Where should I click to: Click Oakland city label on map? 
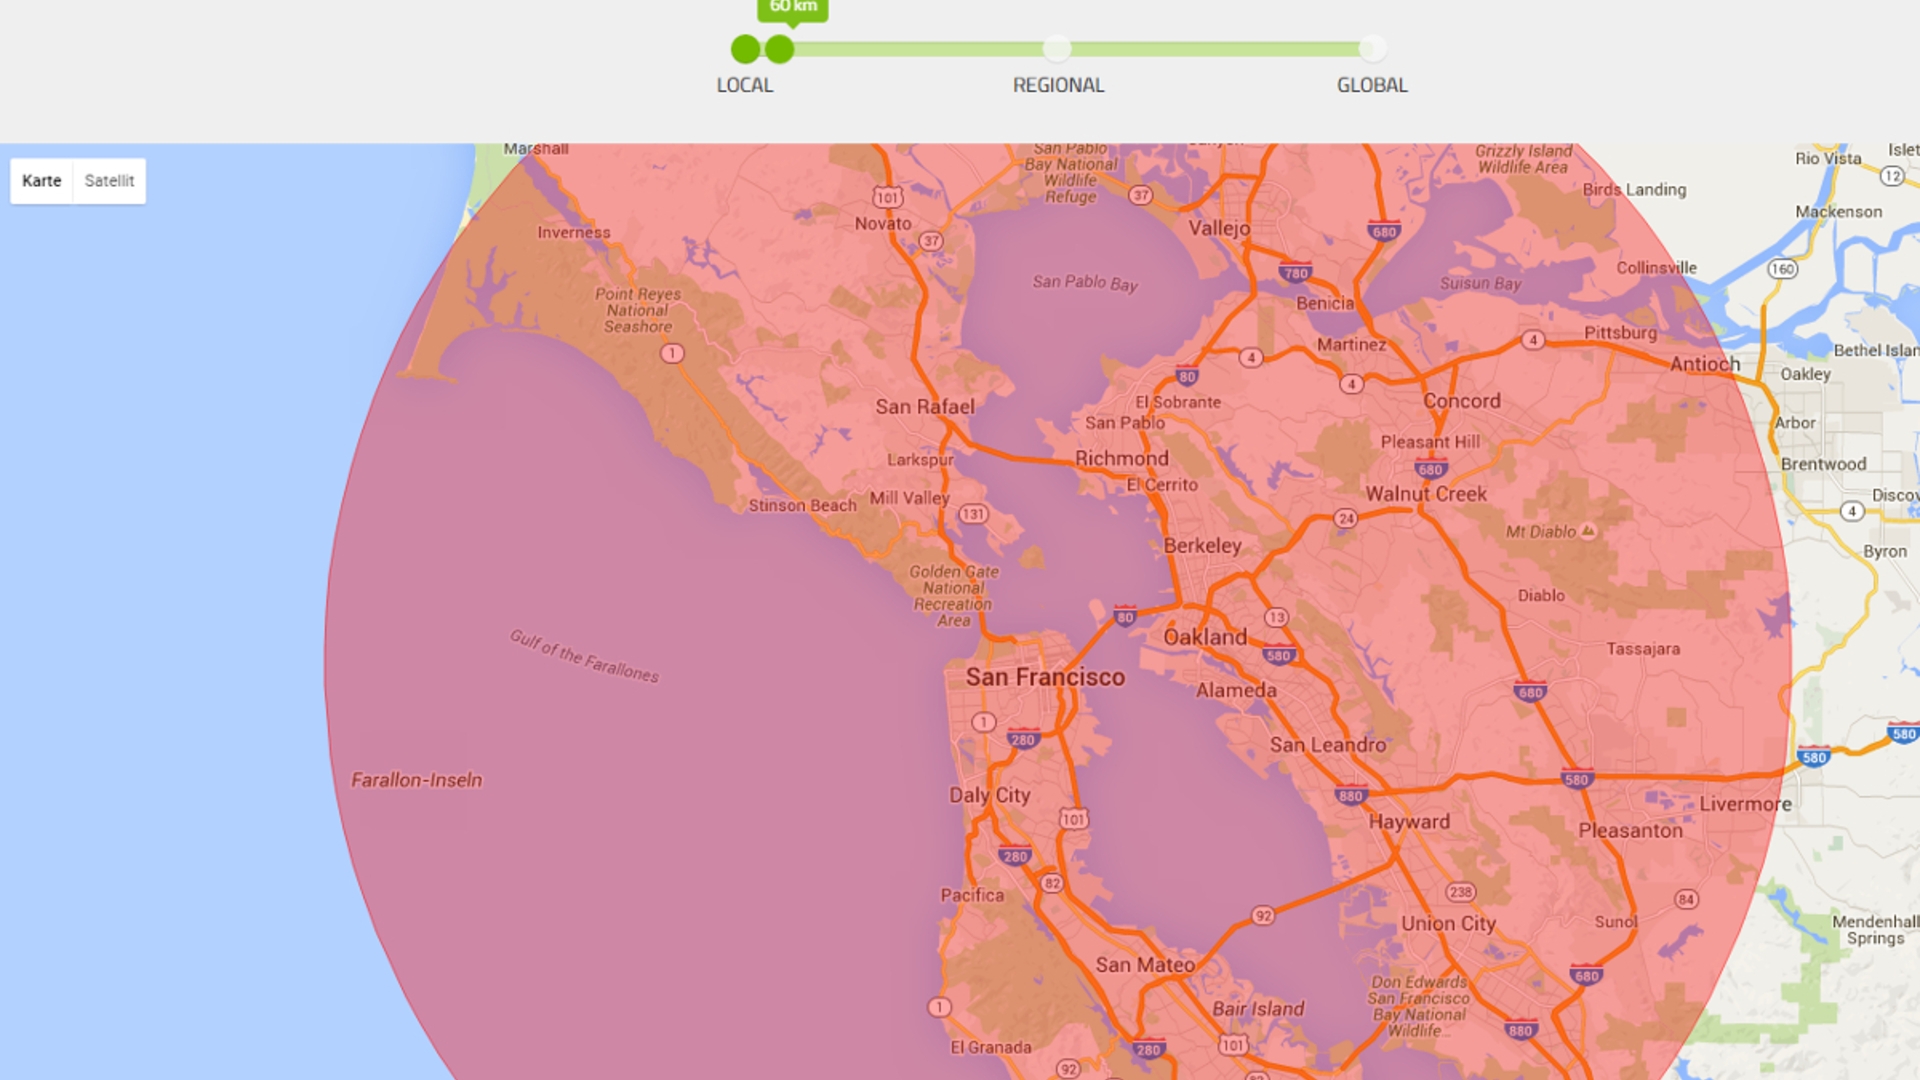point(1205,637)
